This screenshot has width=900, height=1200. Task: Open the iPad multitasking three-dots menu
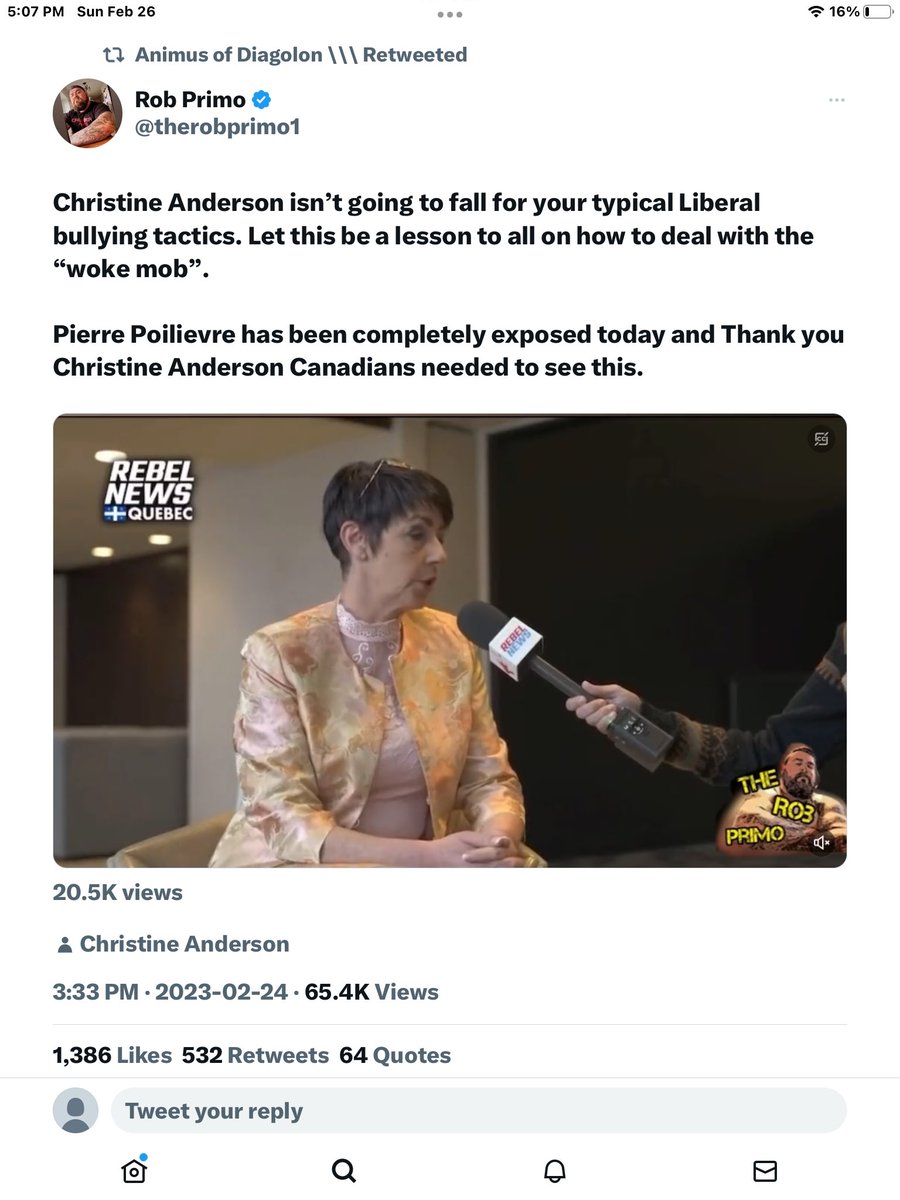click(450, 14)
